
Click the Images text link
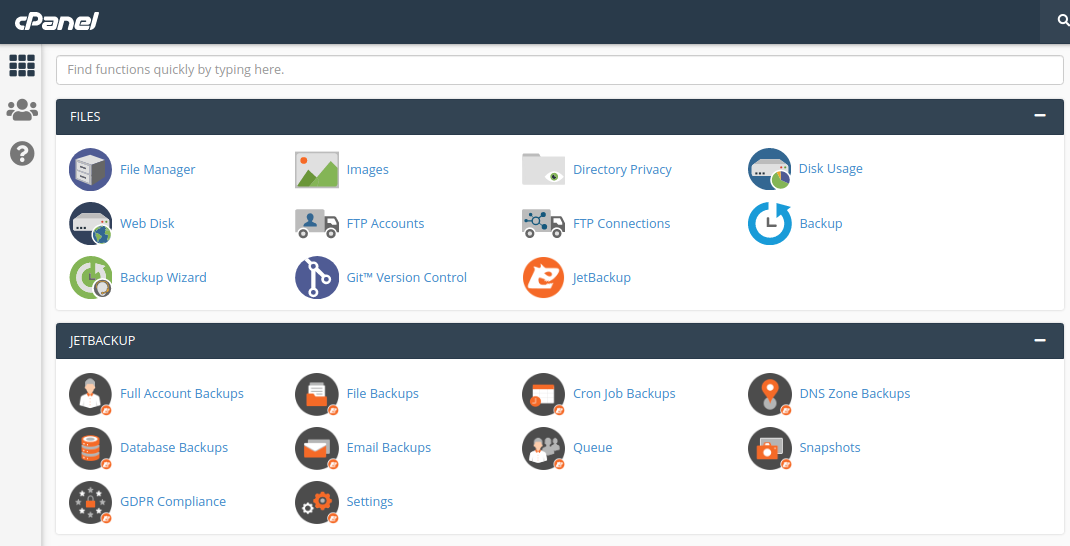(368, 169)
